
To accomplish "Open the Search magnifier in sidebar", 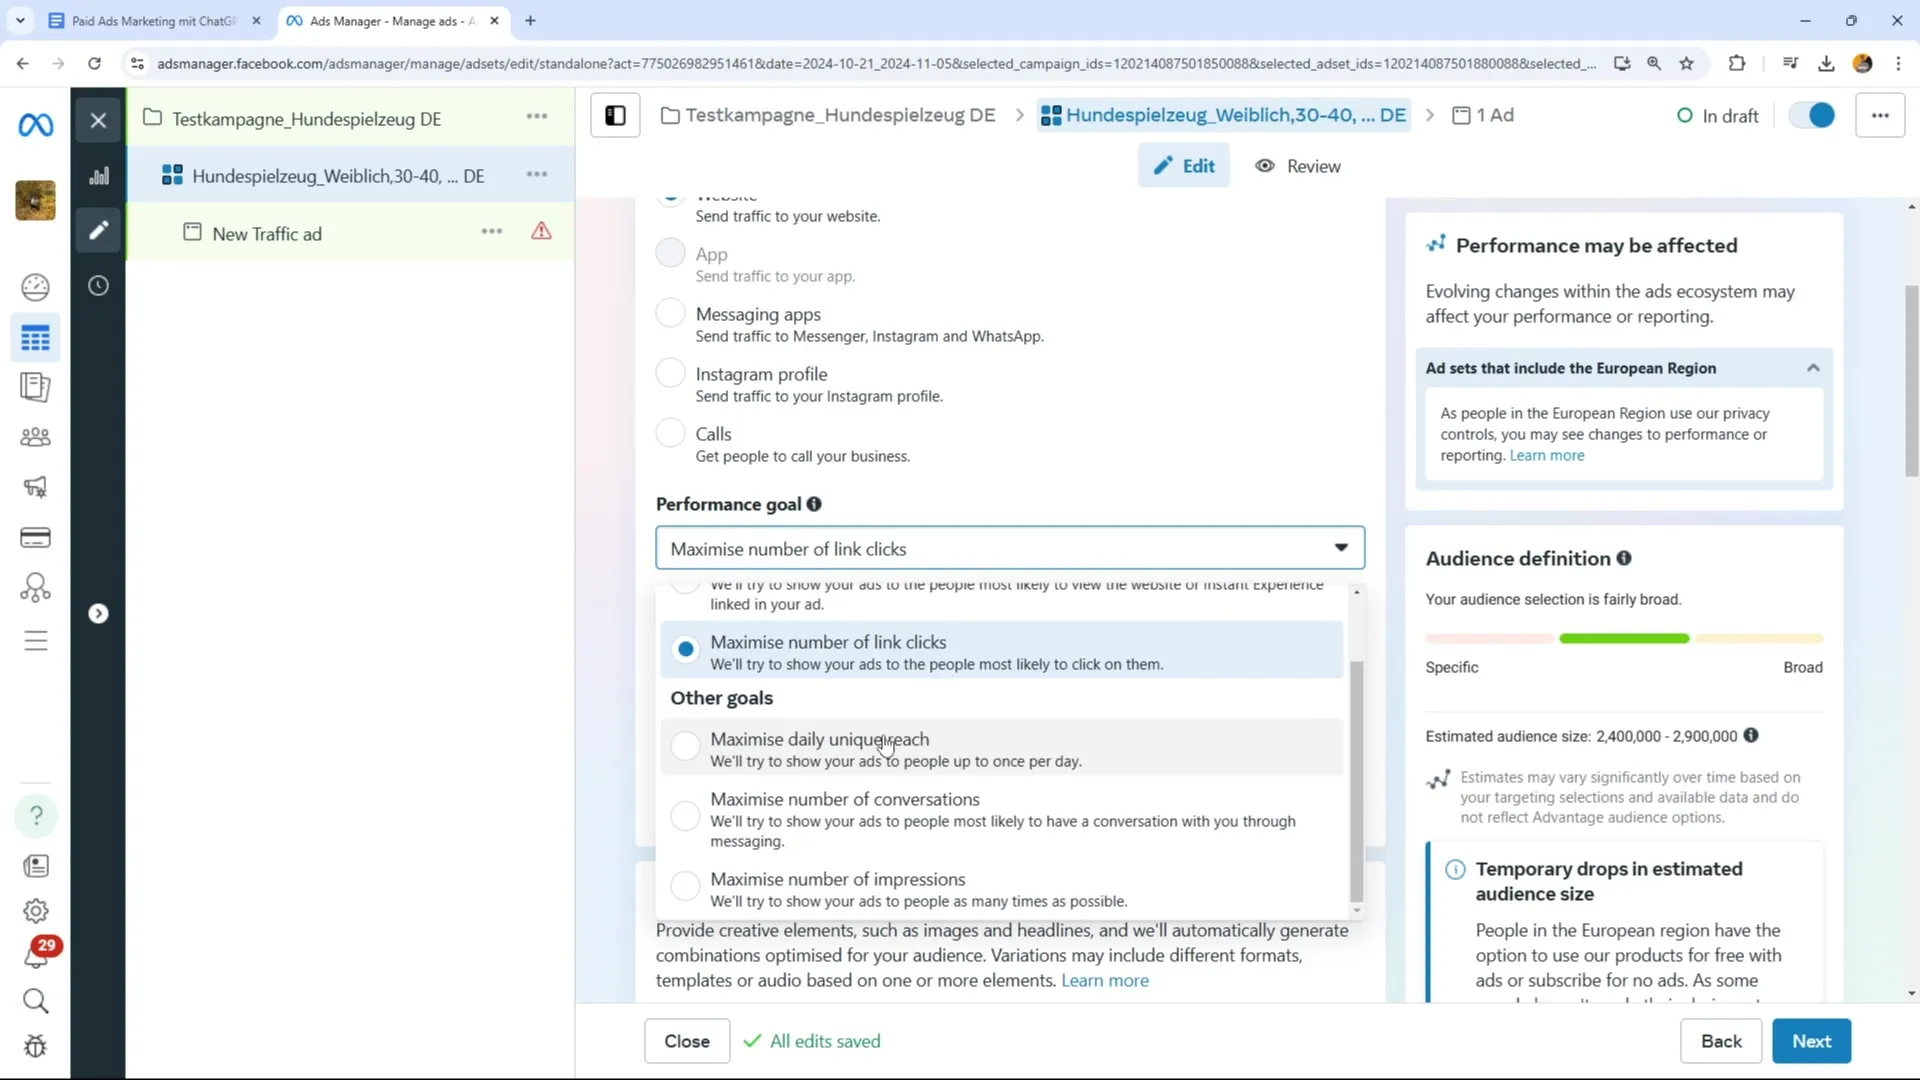I will pos(35,1001).
